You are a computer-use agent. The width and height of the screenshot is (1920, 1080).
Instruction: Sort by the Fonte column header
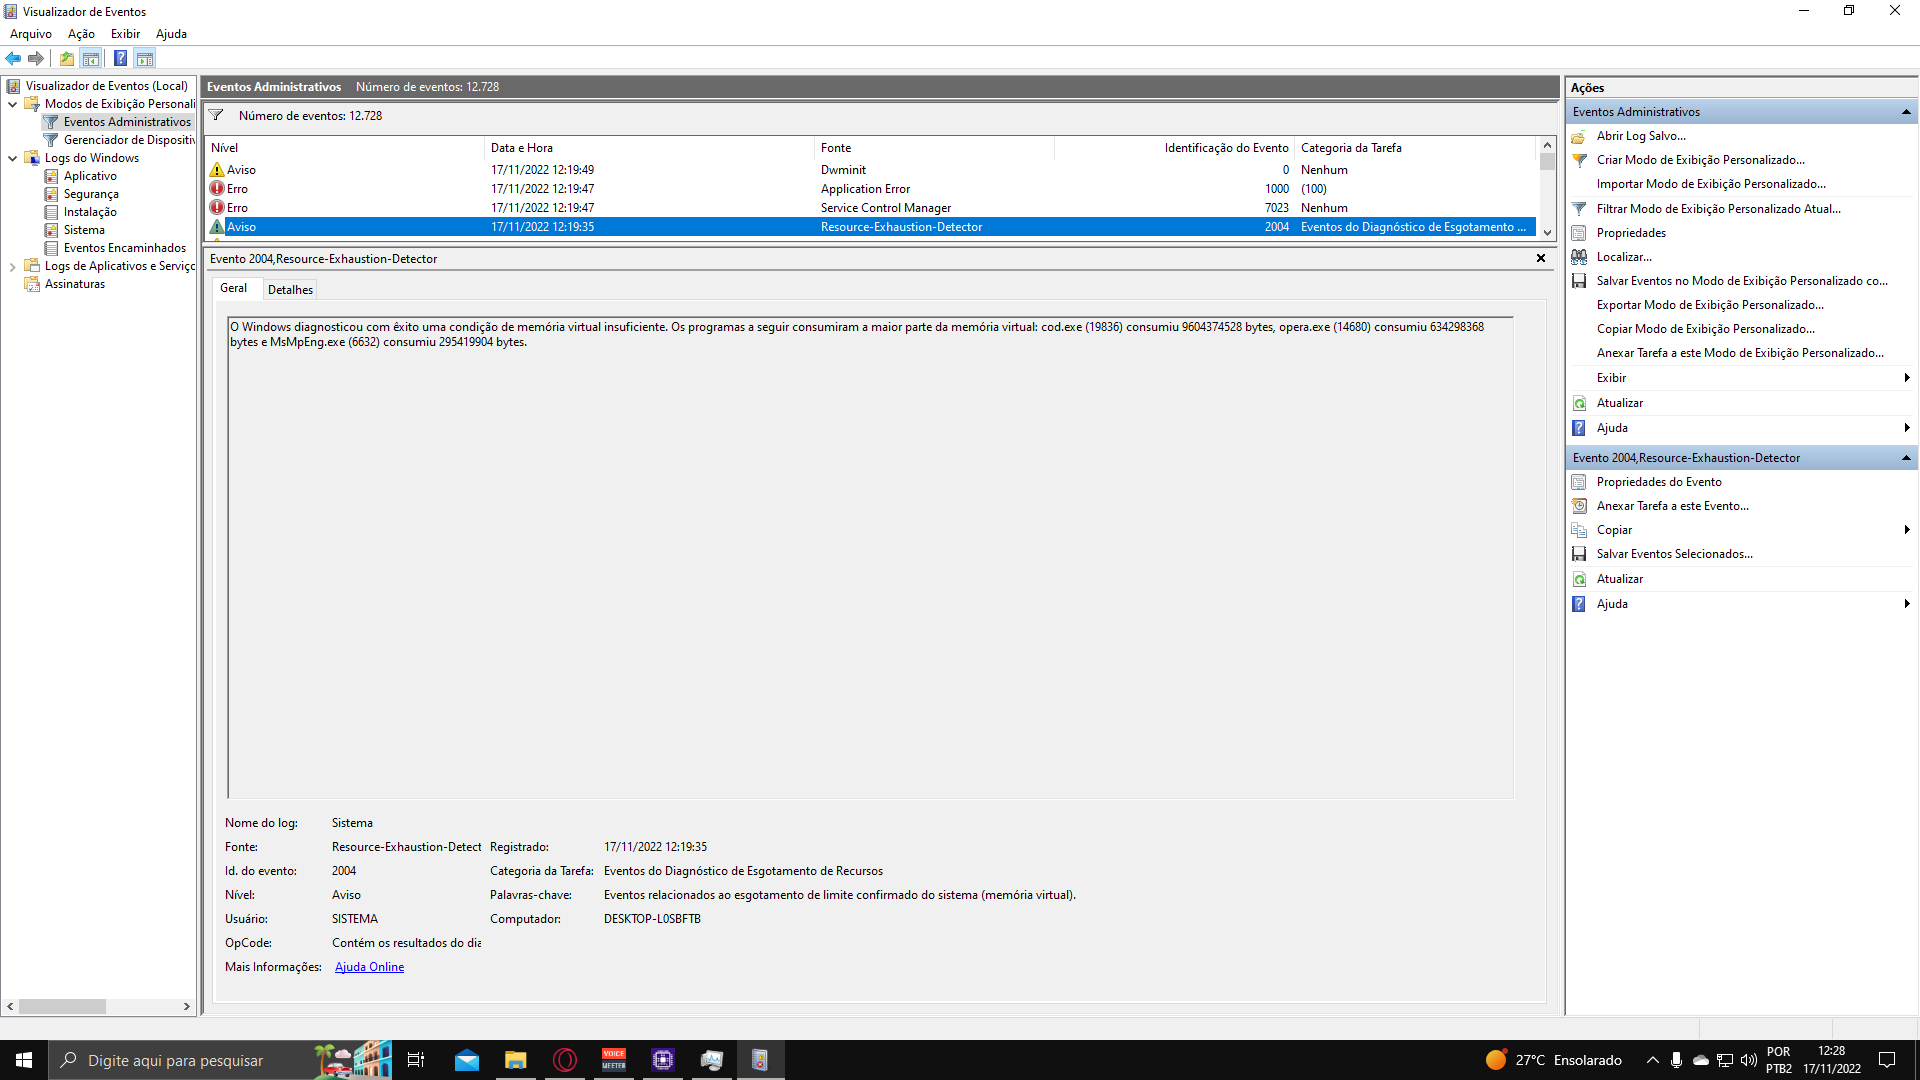(x=934, y=148)
